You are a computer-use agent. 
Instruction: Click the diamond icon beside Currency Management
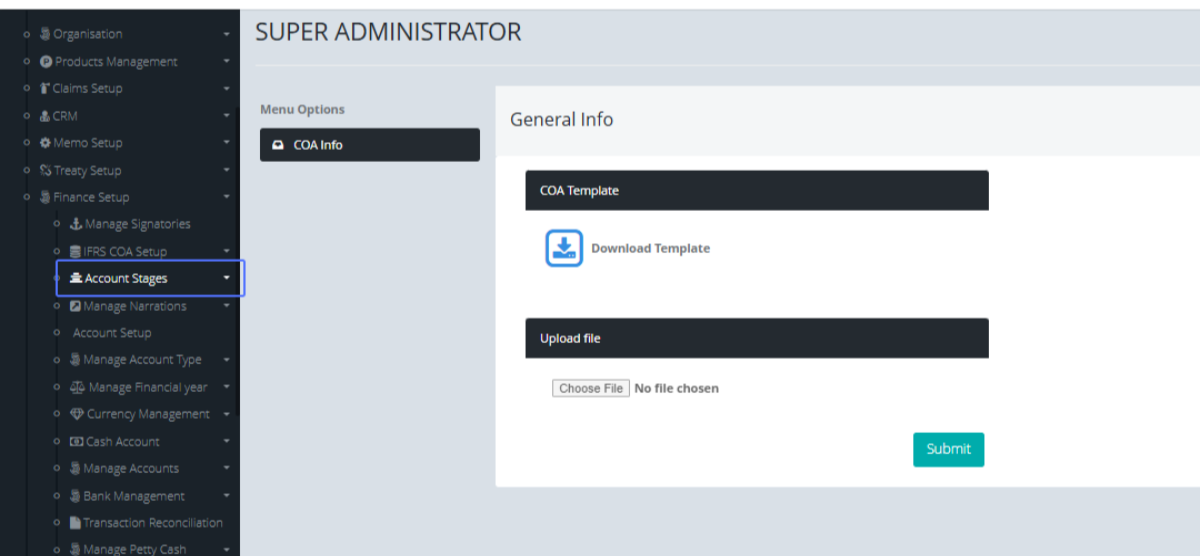76,414
